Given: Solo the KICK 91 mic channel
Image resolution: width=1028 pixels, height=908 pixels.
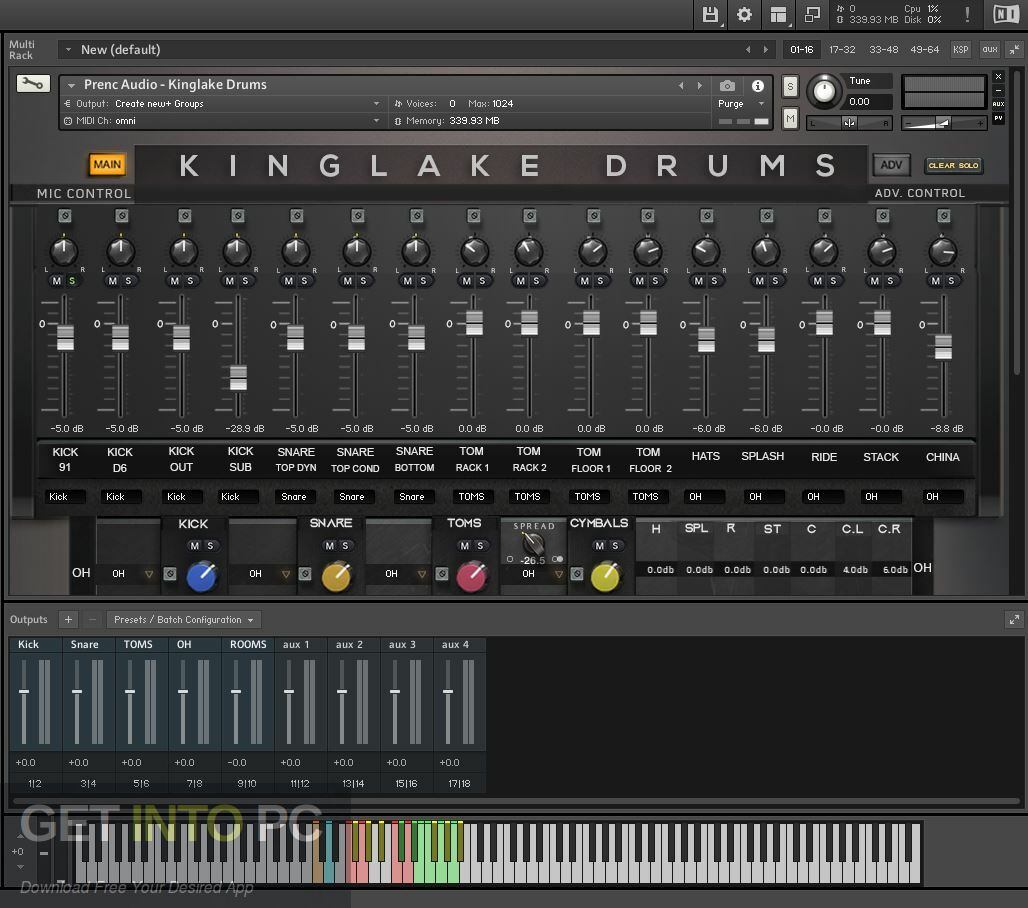Looking at the screenshot, I should [x=72, y=281].
